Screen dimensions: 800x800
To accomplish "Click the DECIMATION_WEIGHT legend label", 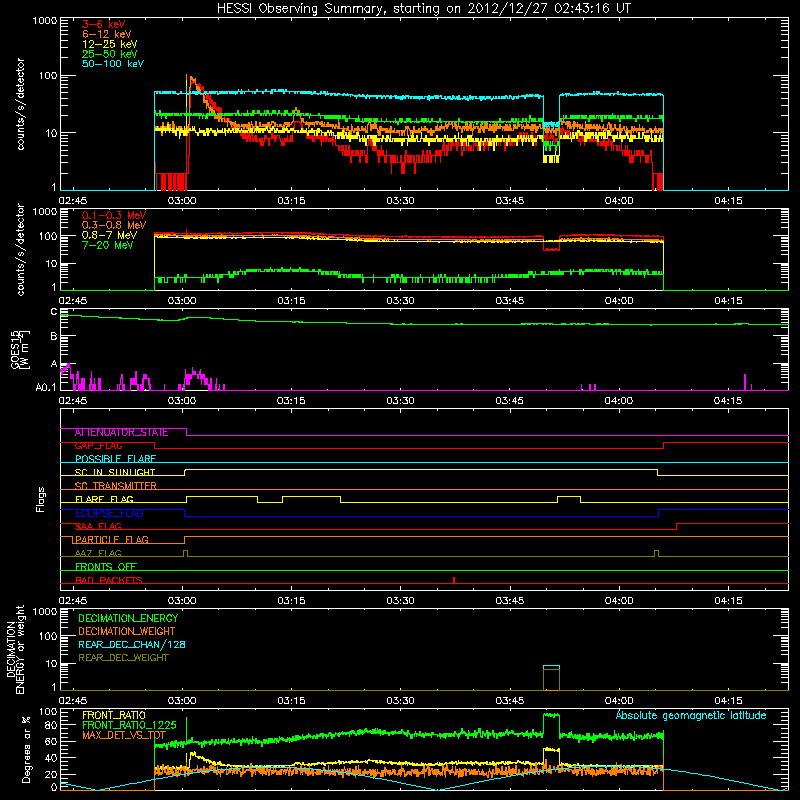I will (127, 631).
